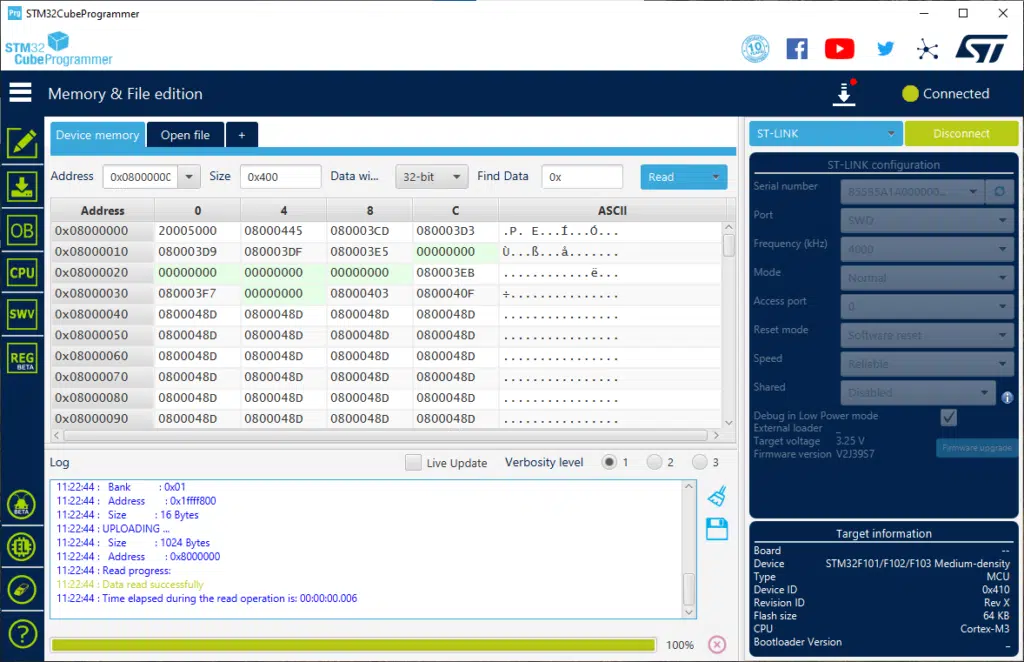Open the YouTube link icon
Screen dimensions: 1024x662
840,49
